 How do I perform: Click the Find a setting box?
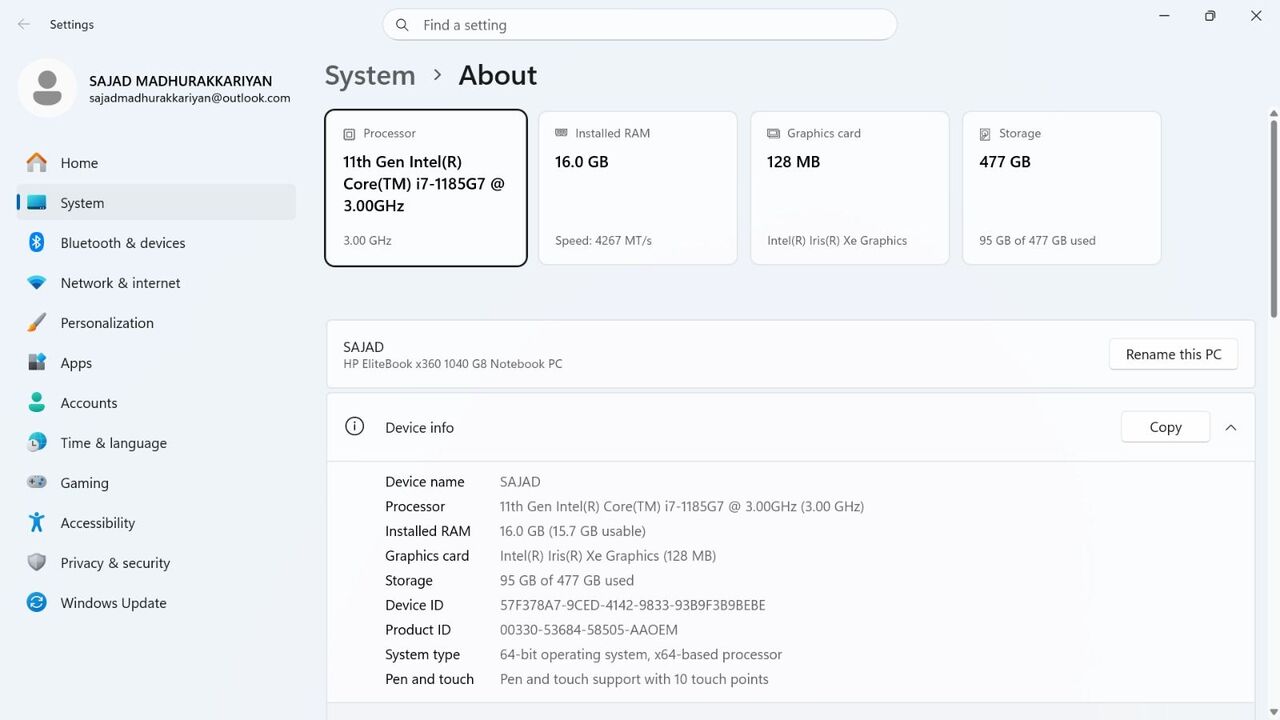(640, 25)
